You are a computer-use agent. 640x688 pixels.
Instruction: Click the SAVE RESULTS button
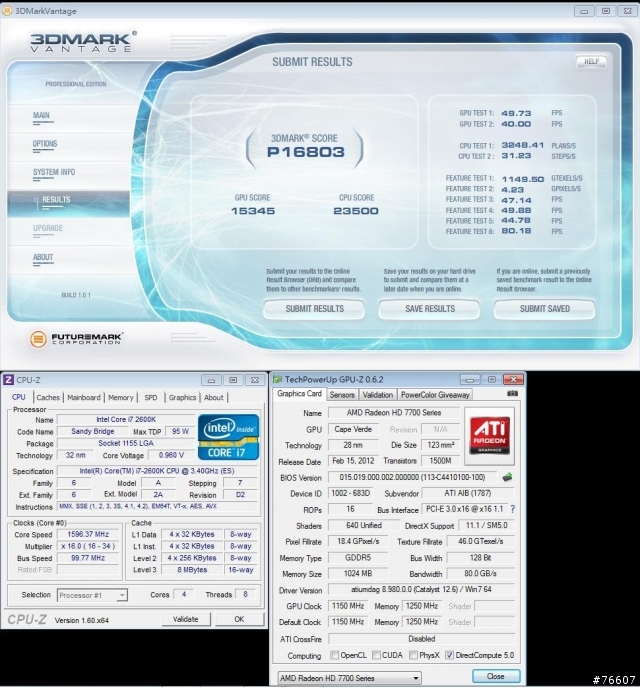(x=429, y=309)
